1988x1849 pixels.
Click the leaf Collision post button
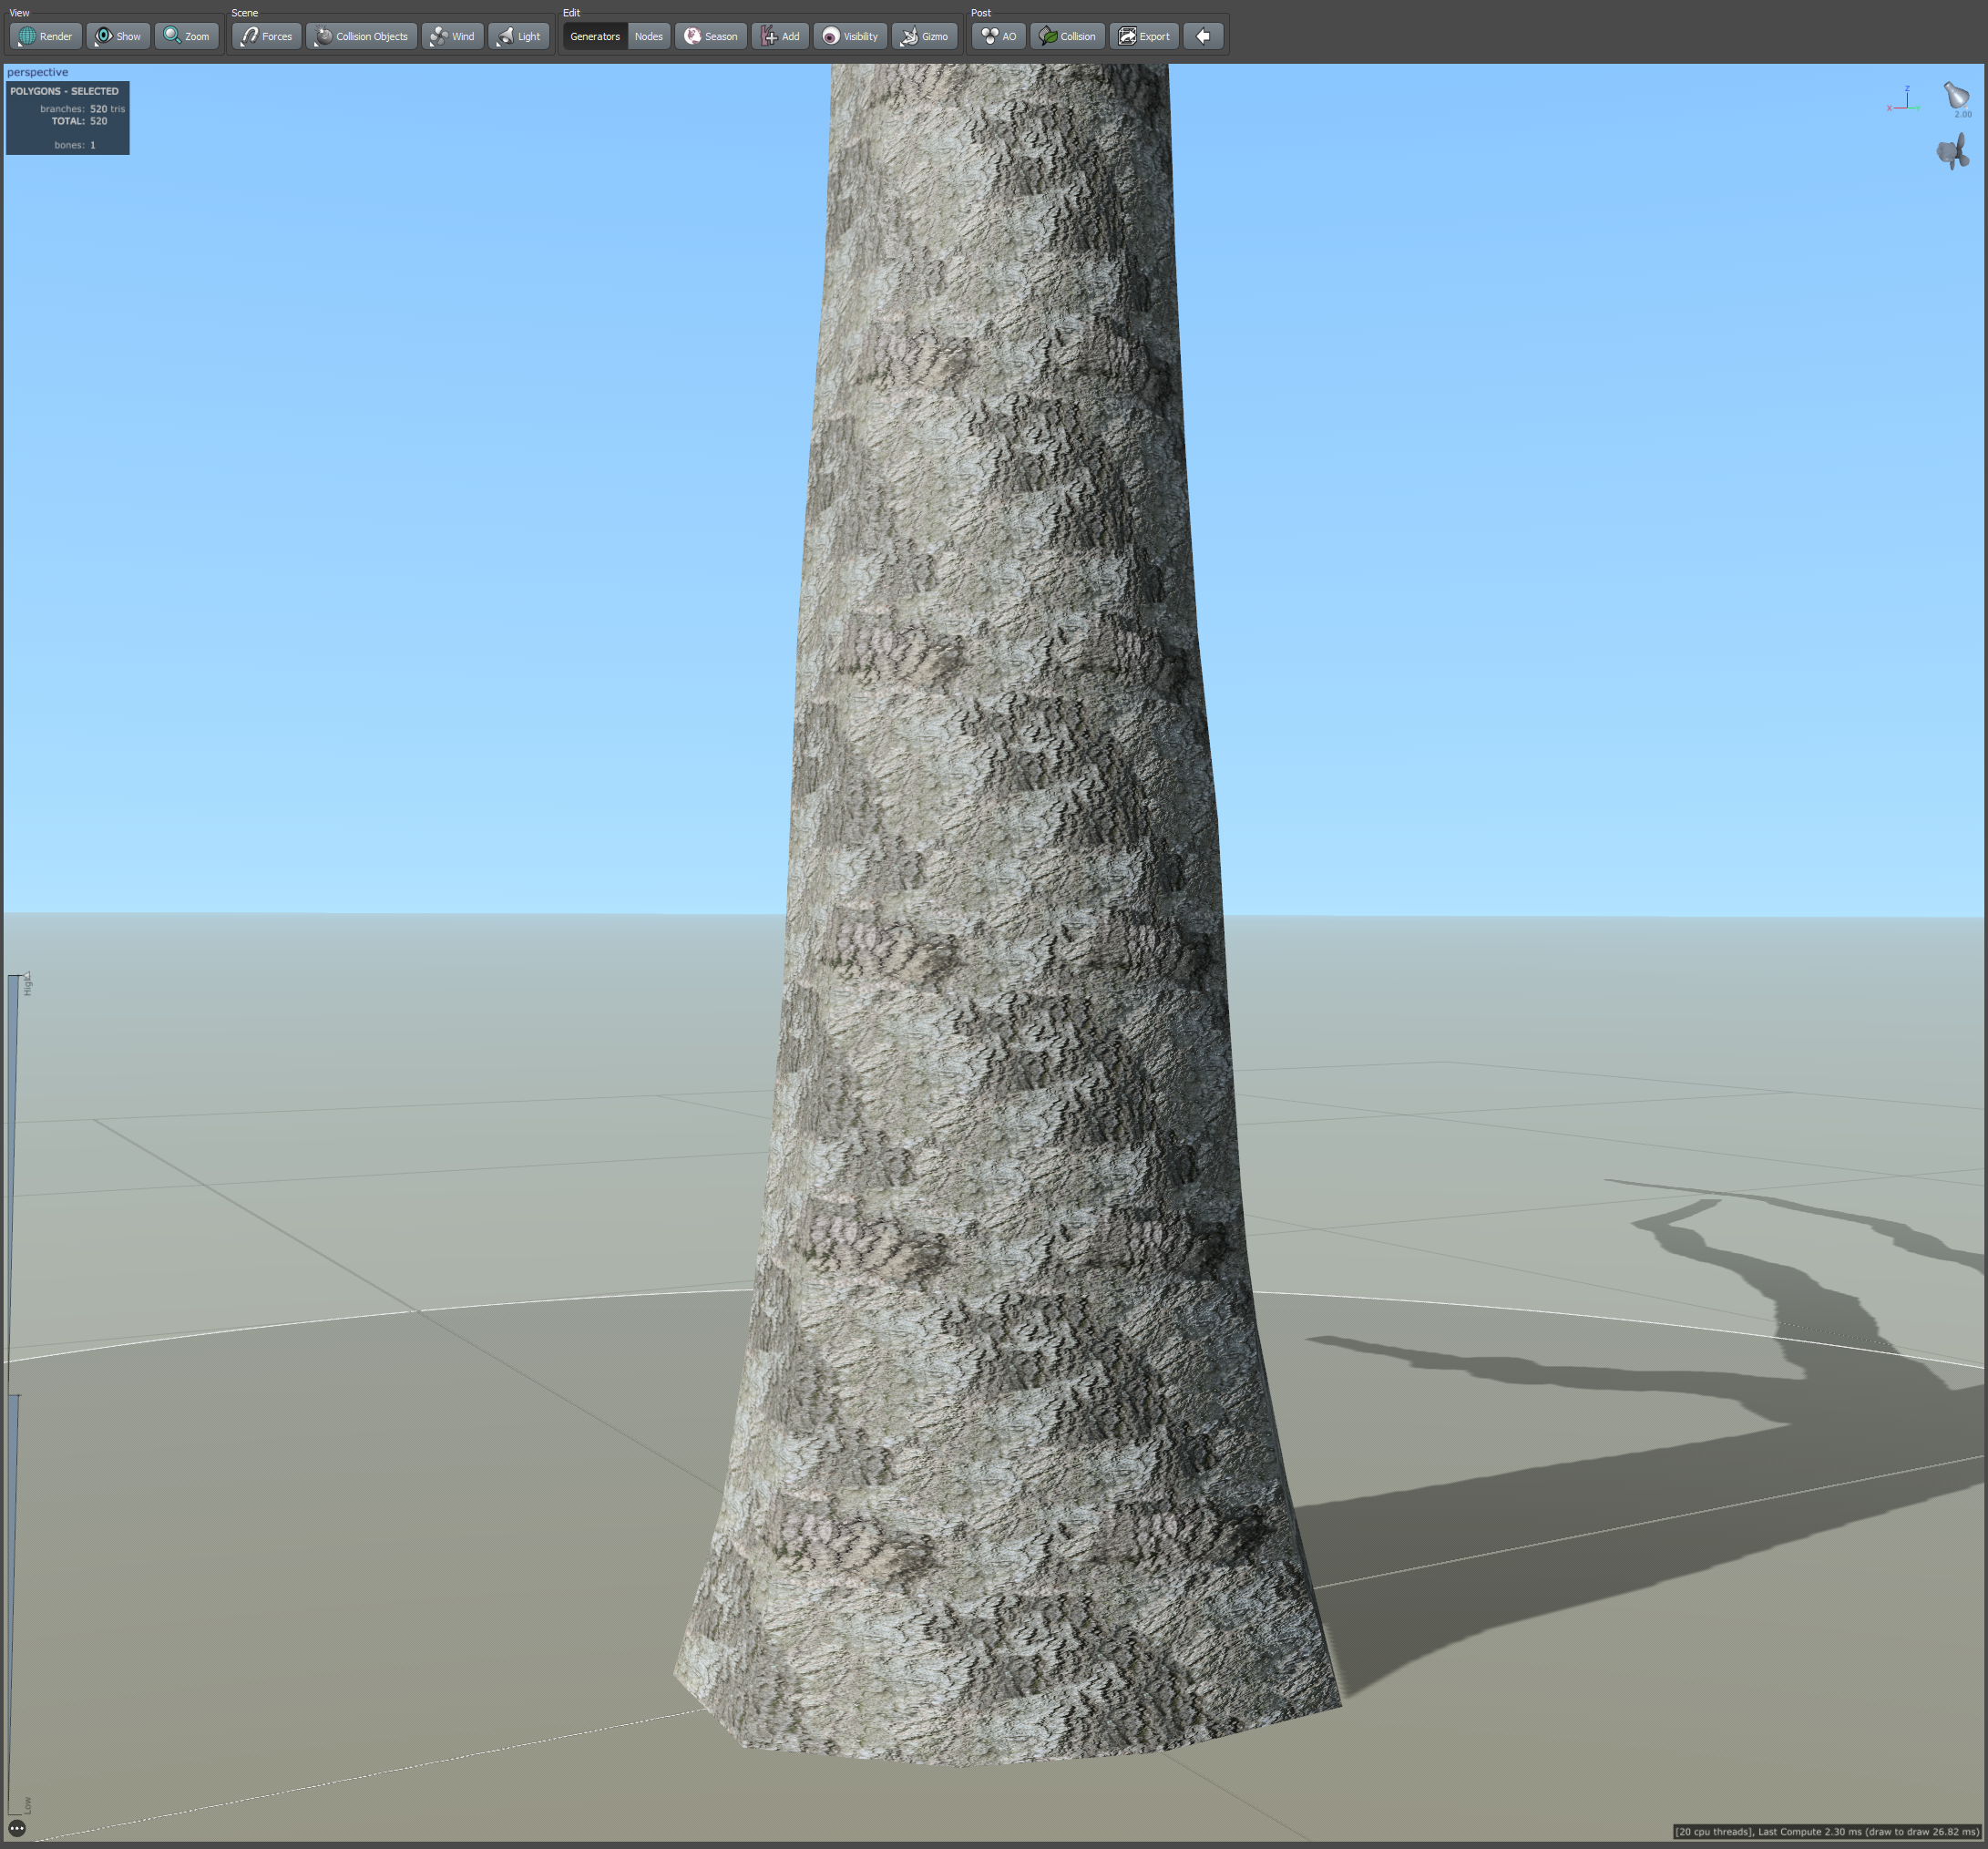(x=1067, y=36)
